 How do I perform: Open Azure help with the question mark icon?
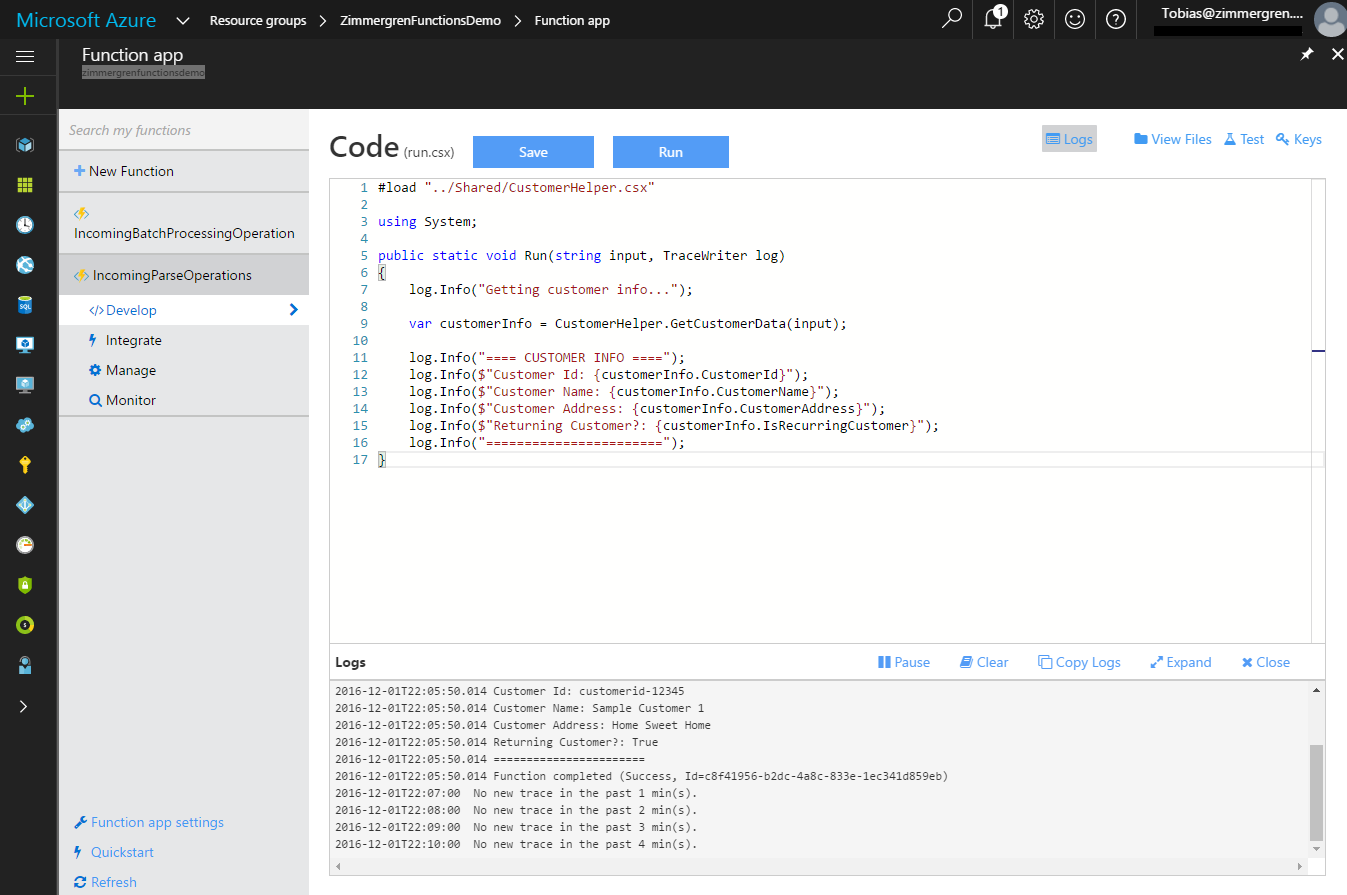pyautogui.click(x=1115, y=19)
